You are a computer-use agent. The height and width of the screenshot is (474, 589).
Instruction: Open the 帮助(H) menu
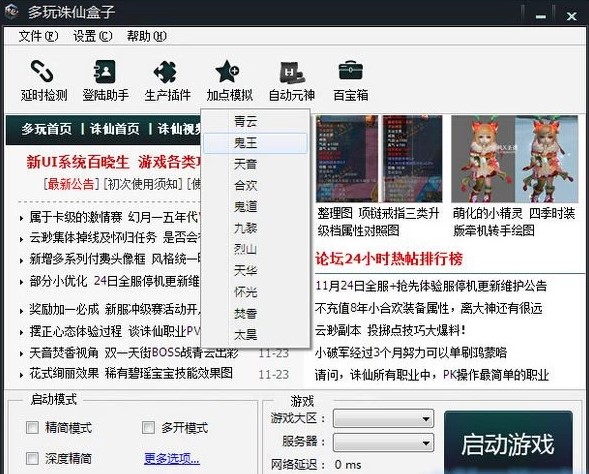146,36
